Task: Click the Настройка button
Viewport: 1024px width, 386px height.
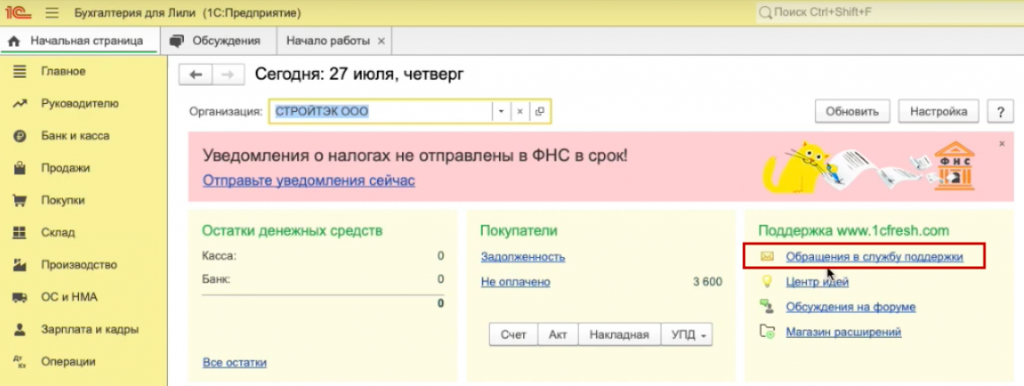Action: click(x=938, y=111)
